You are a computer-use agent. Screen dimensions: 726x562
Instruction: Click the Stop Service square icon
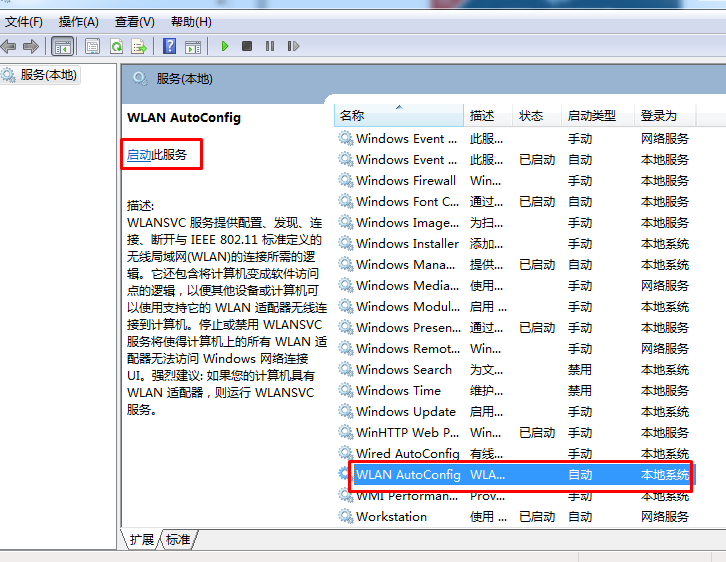[x=248, y=46]
